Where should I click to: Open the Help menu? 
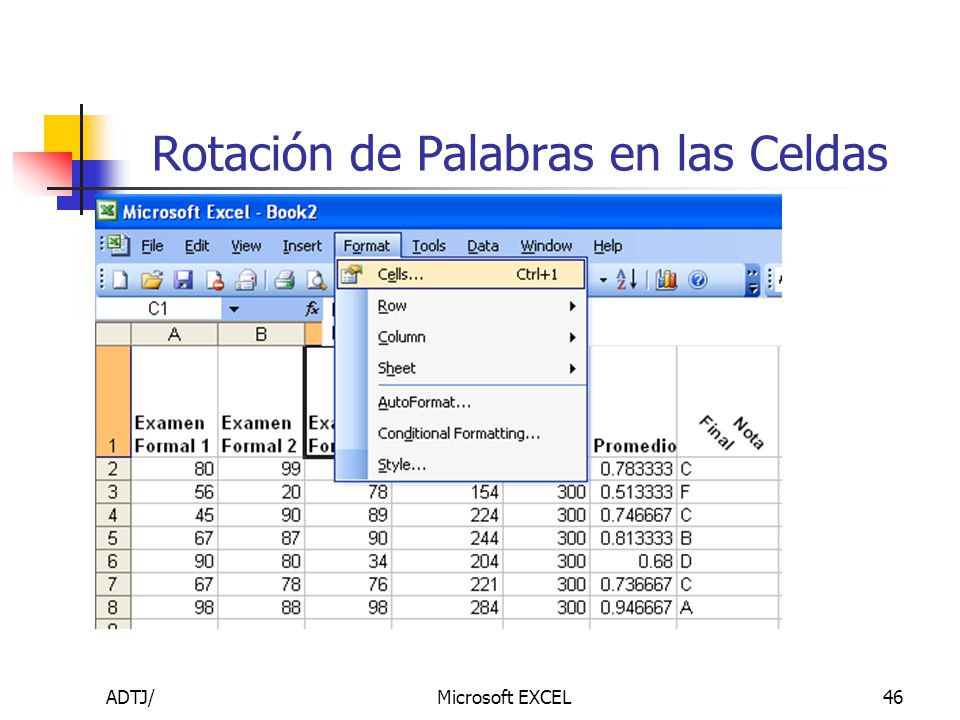tap(607, 246)
